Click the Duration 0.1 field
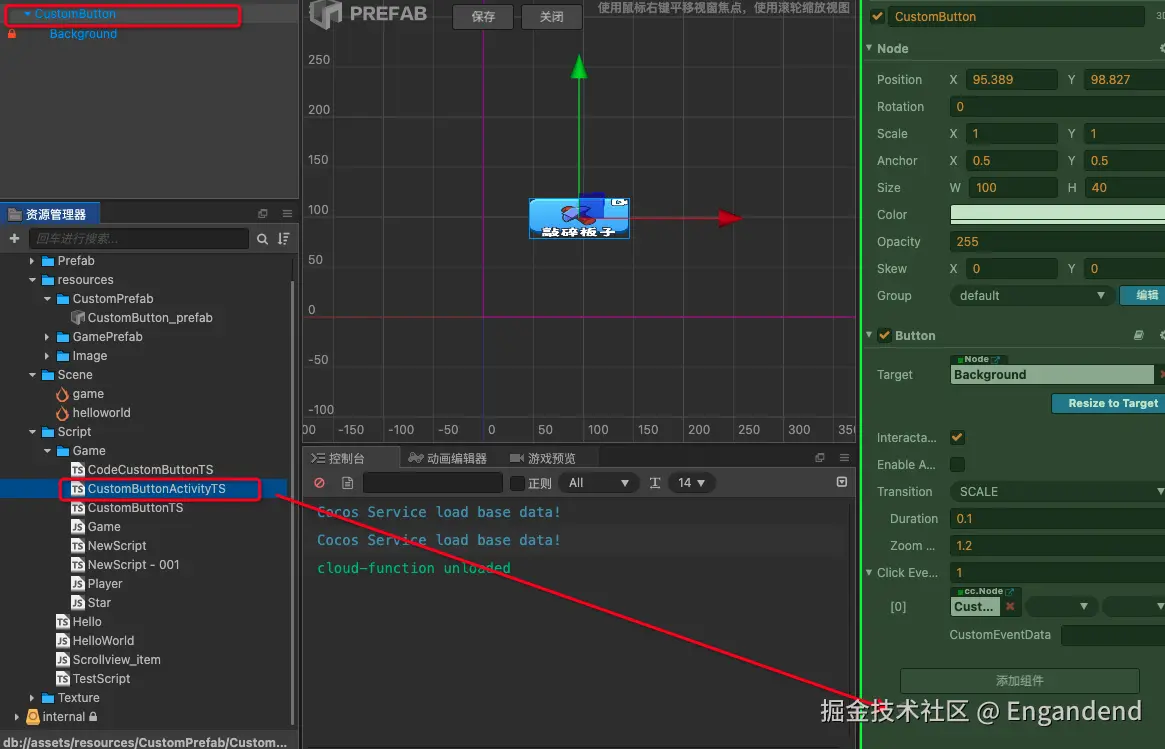The image size is (1165, 749). [x=1058, y=519]
